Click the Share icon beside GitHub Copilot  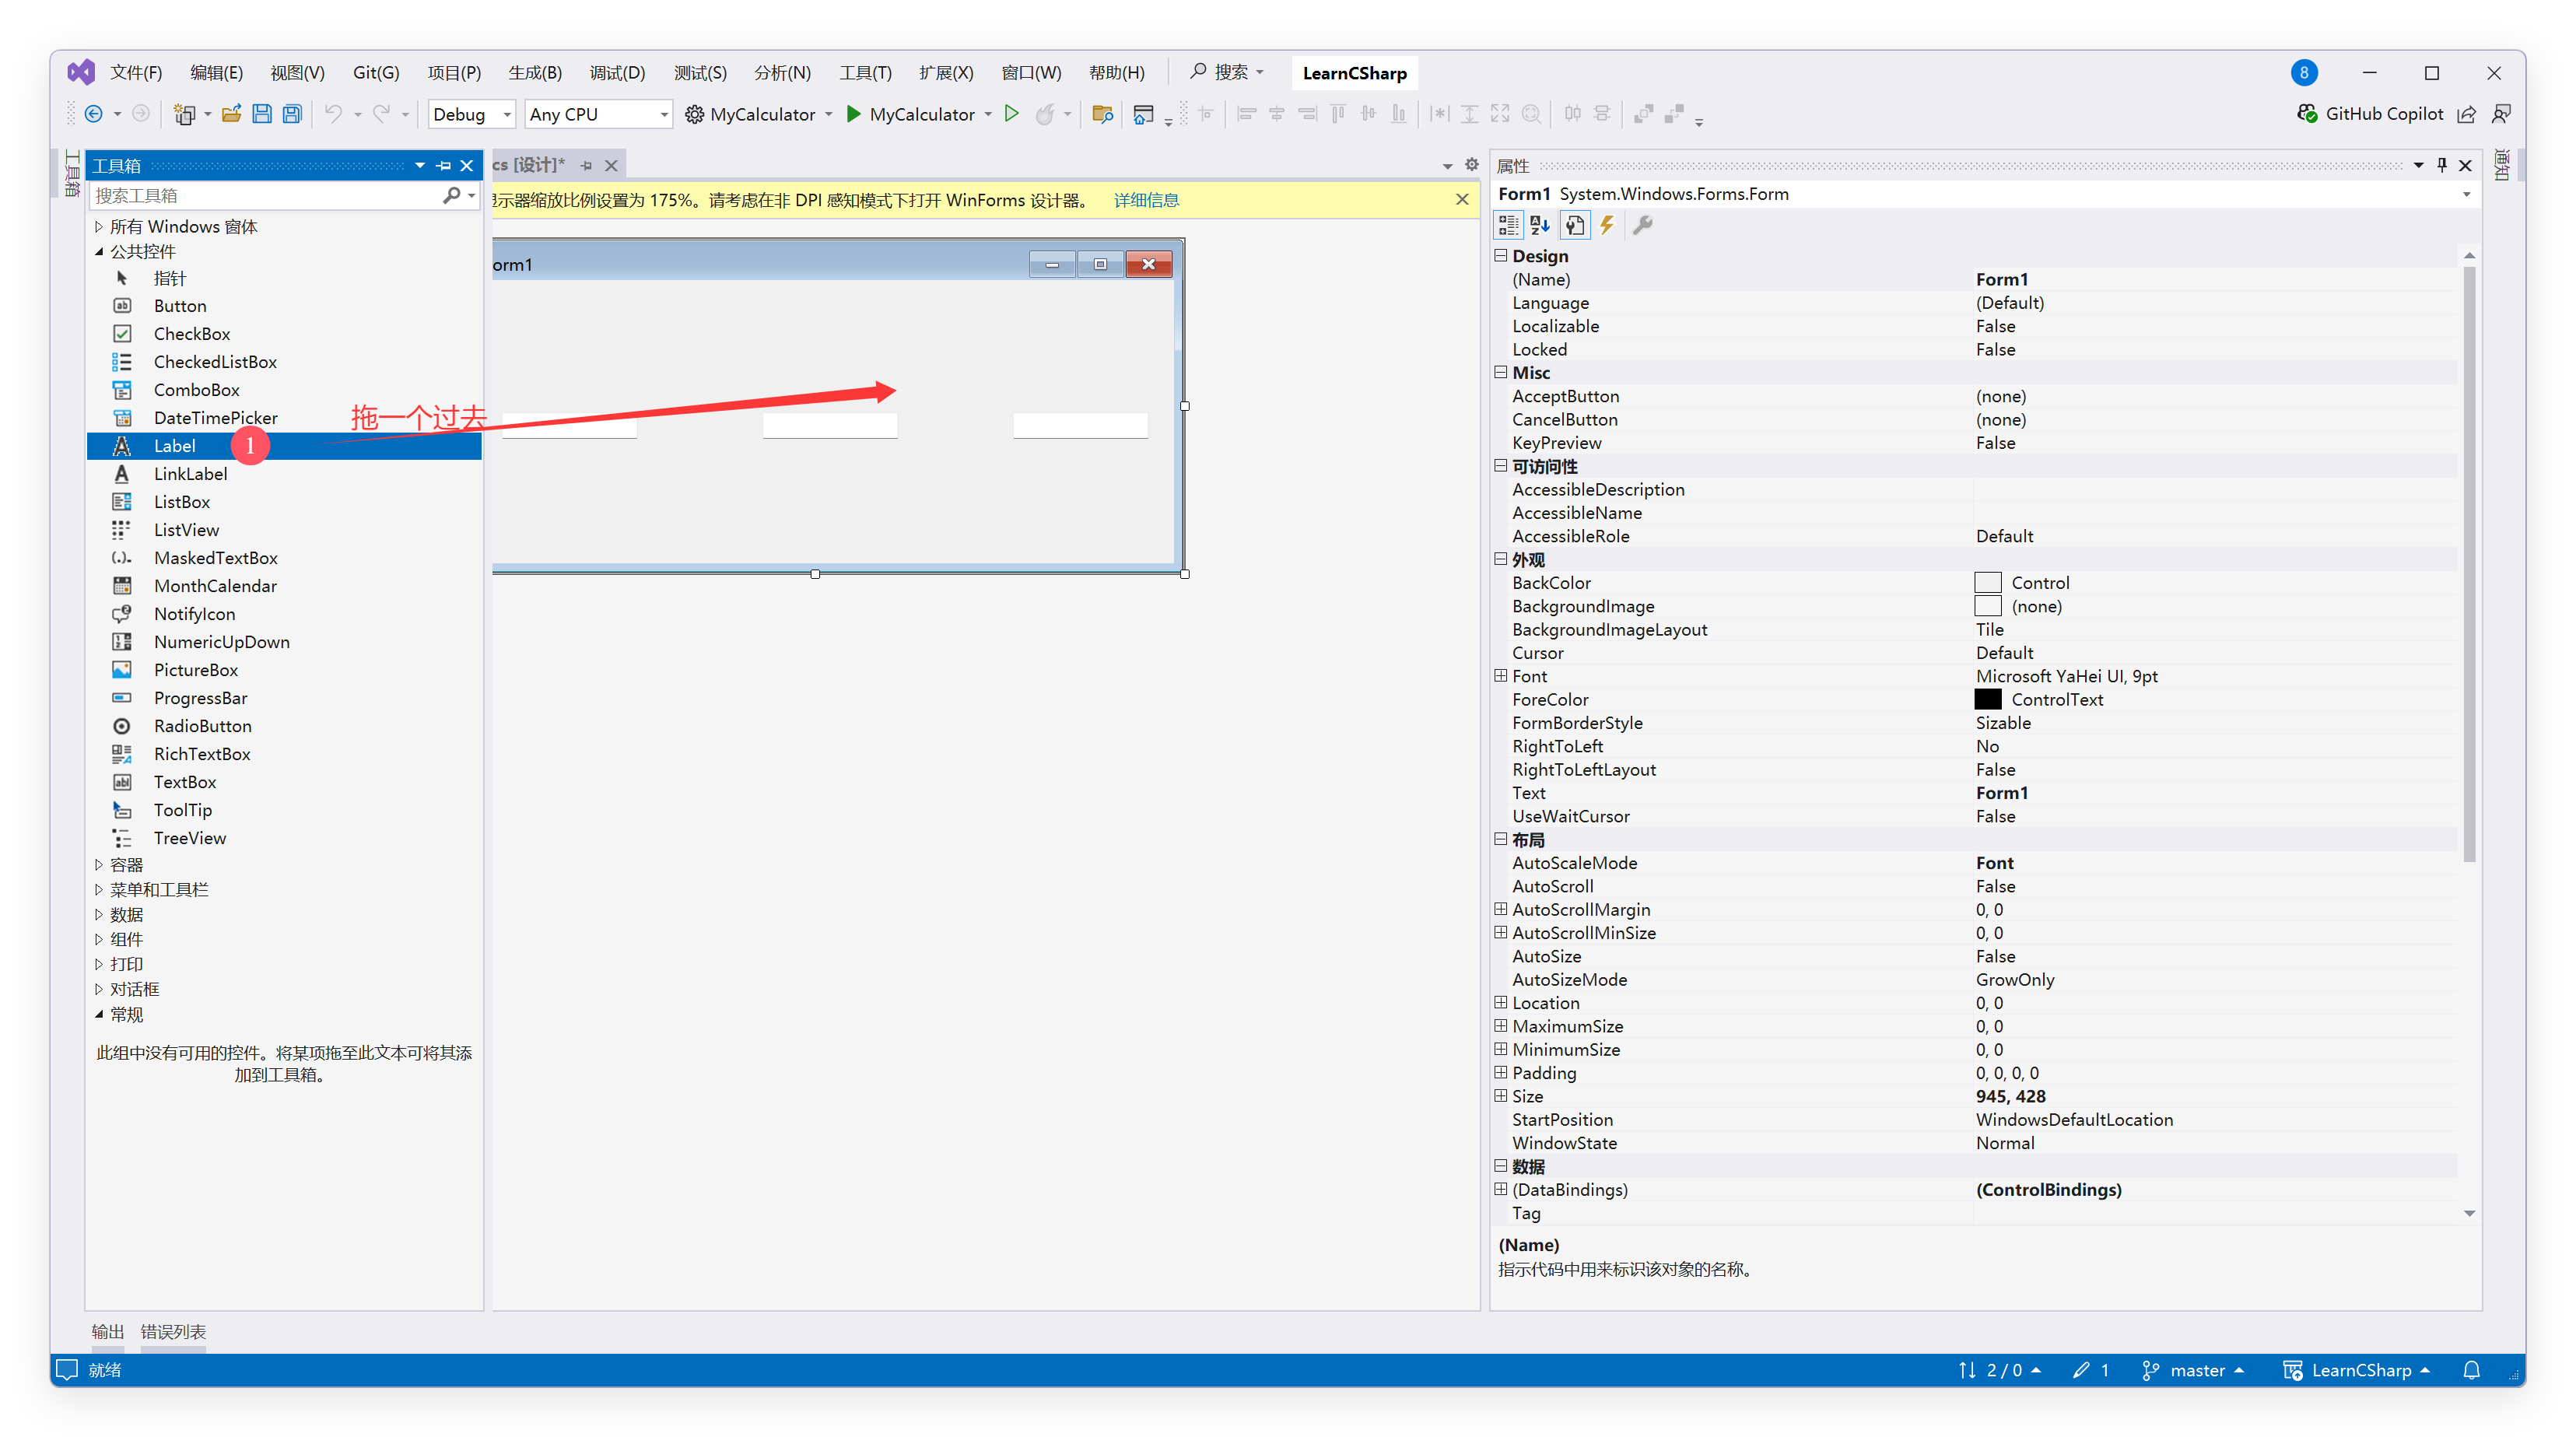click(x=2466, y=114)
